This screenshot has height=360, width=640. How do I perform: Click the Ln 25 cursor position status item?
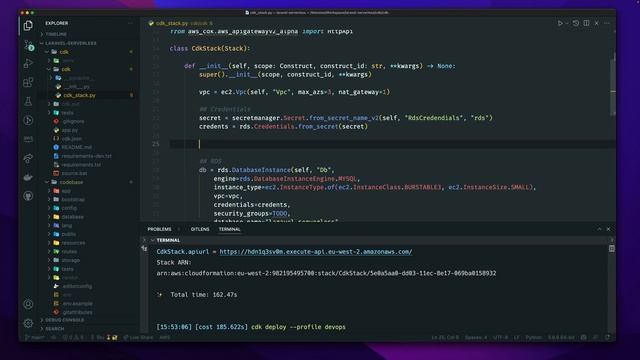(445, 338)
